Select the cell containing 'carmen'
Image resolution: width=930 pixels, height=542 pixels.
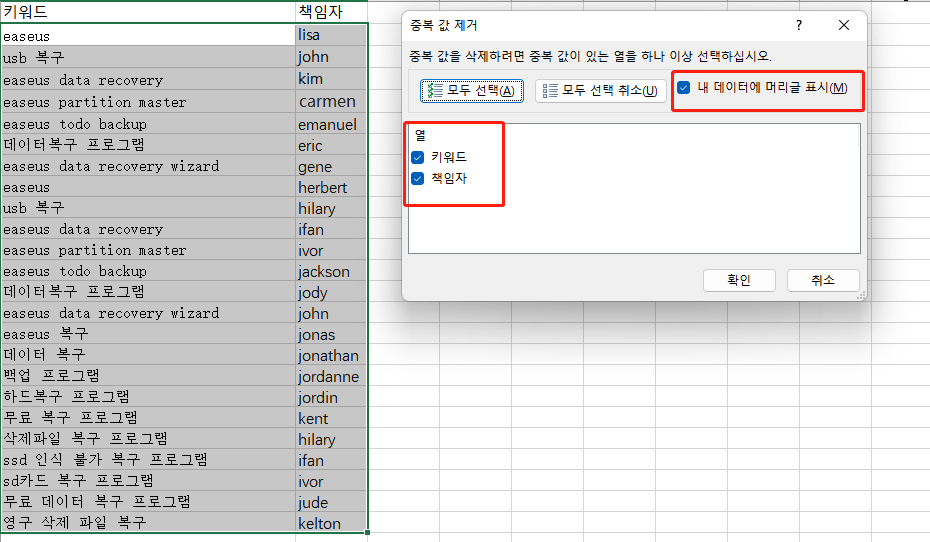332,101
